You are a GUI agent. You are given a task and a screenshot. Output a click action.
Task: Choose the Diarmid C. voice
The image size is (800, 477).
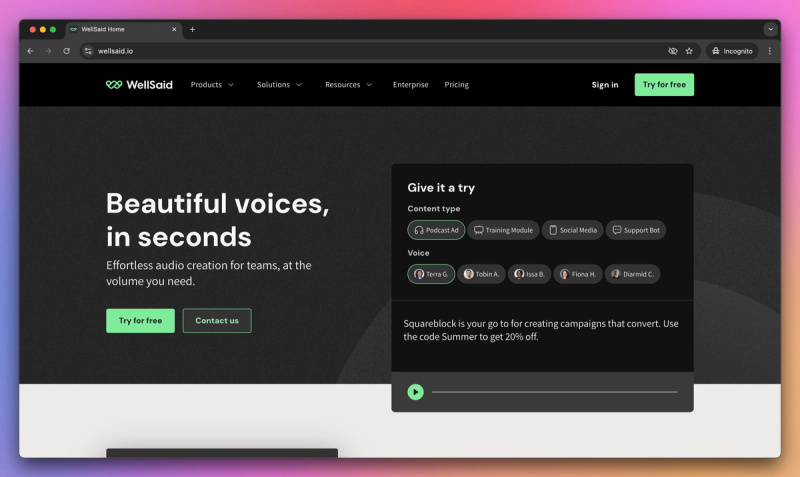pyautogui.click(x=633, y=274)
